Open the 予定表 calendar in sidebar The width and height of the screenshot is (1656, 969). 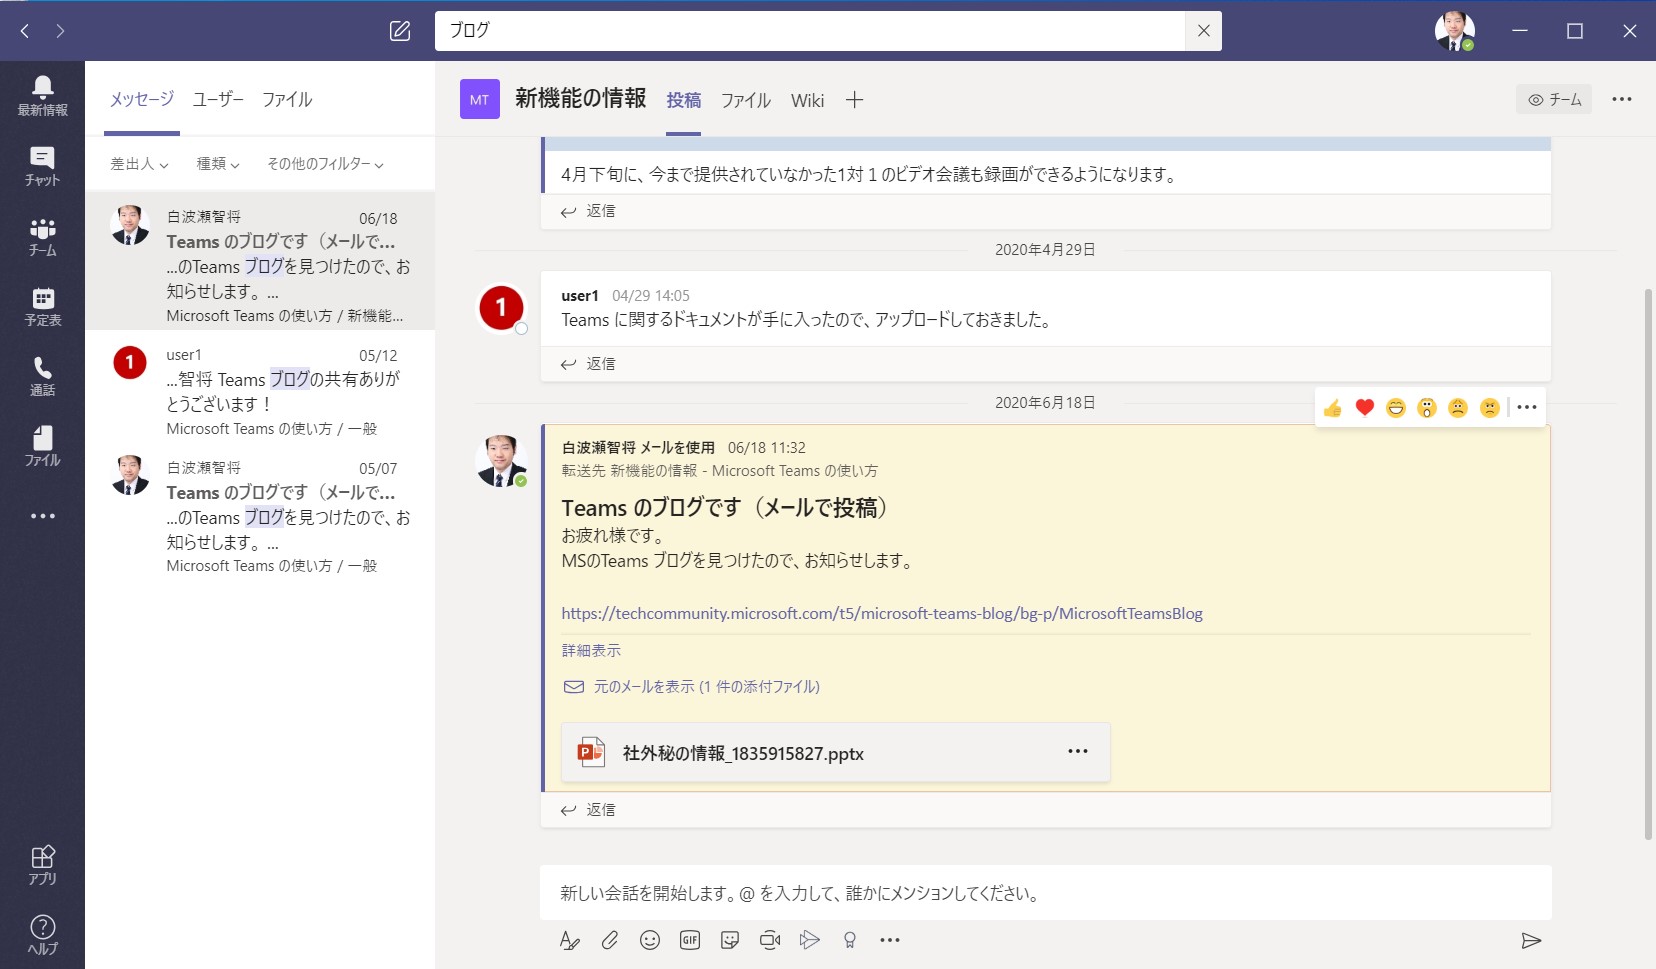click(x=42, y=306)
